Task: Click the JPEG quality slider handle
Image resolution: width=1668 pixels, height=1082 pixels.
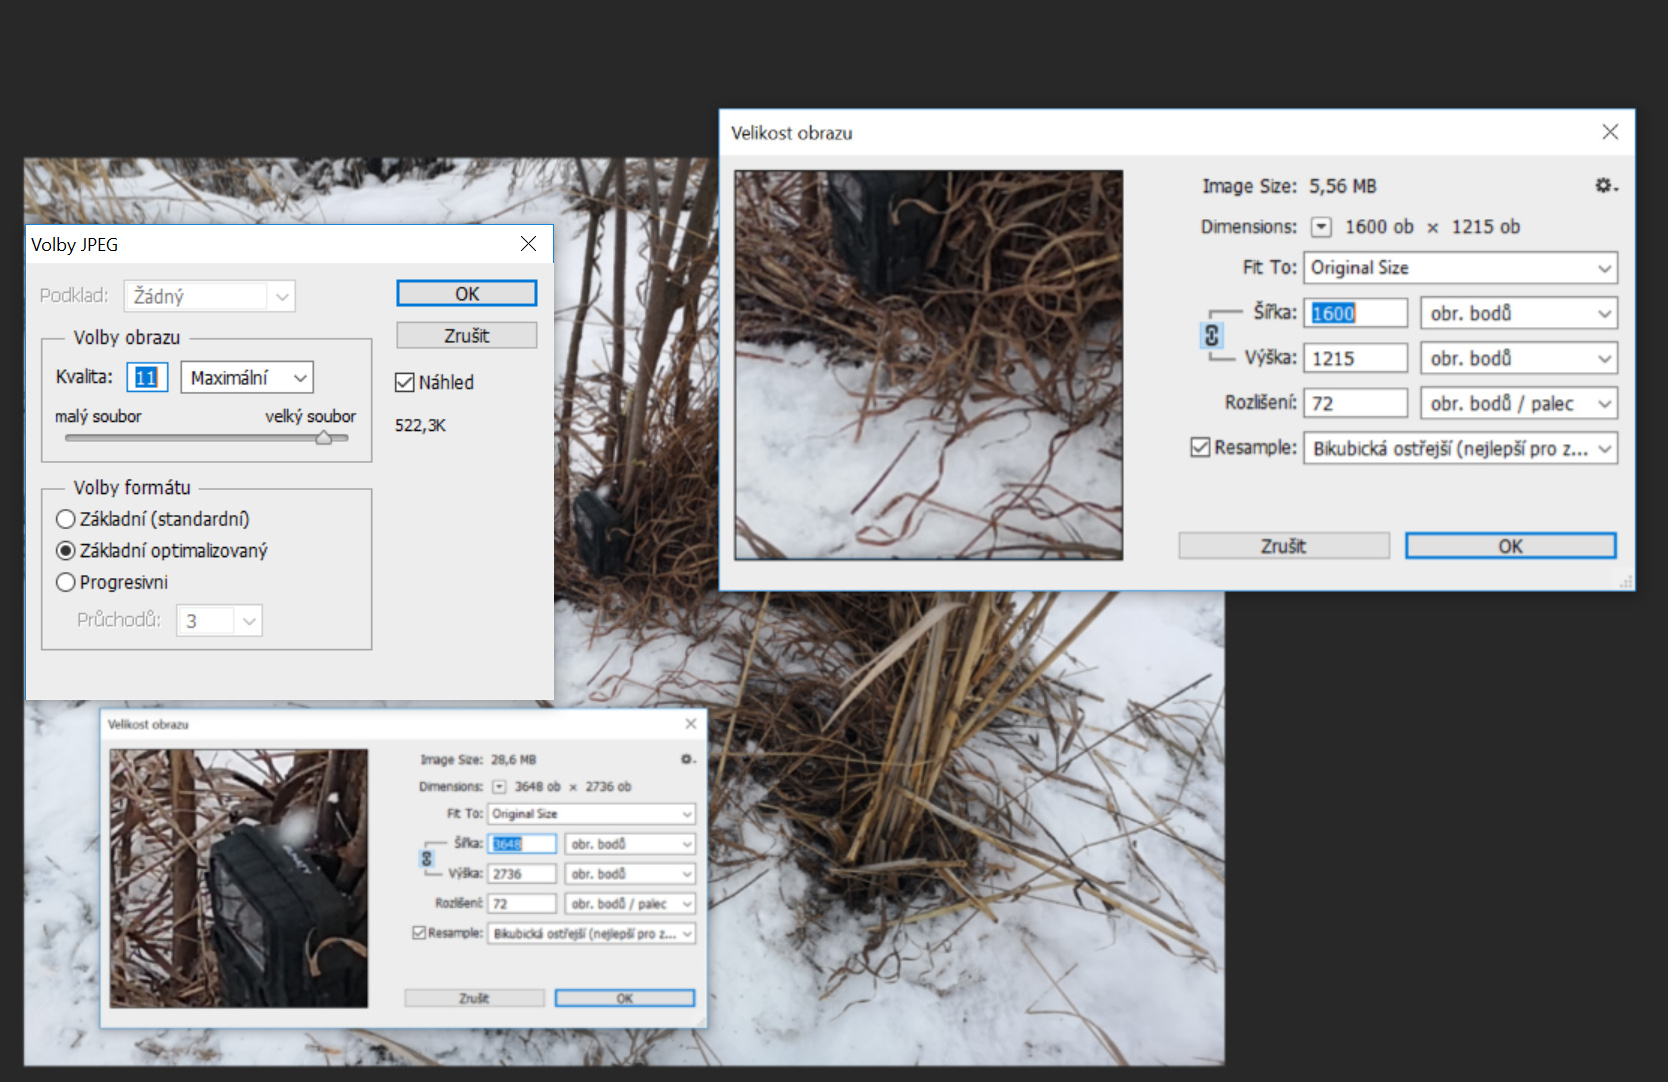Action: [324, 437]
